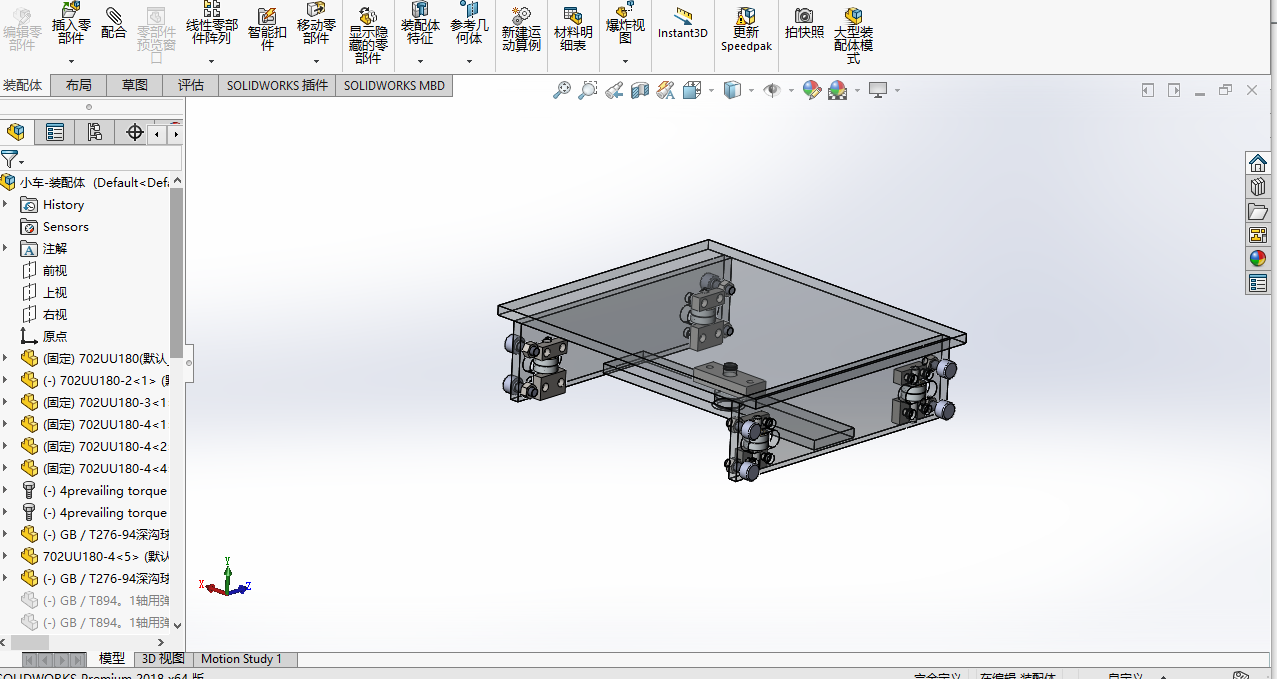
Task: Open the Motion Study 1 tab
Action: point(242,659)
